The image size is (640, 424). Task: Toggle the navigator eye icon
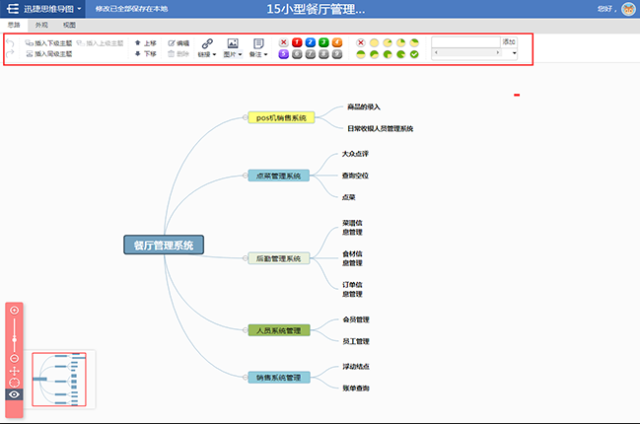point(14,394)
